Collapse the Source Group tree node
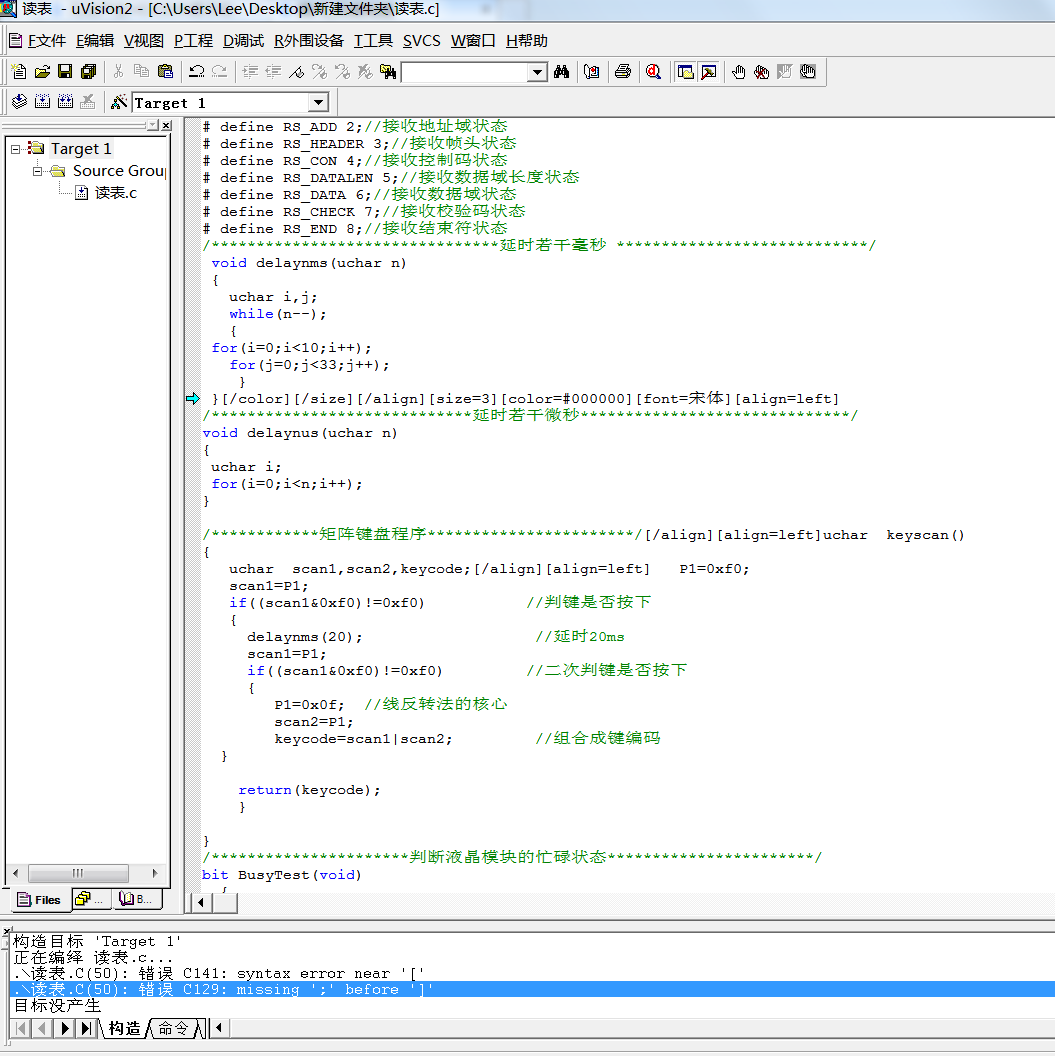Image resolution: width=1055 pixels, height=1056 pixels. point(38,171)
